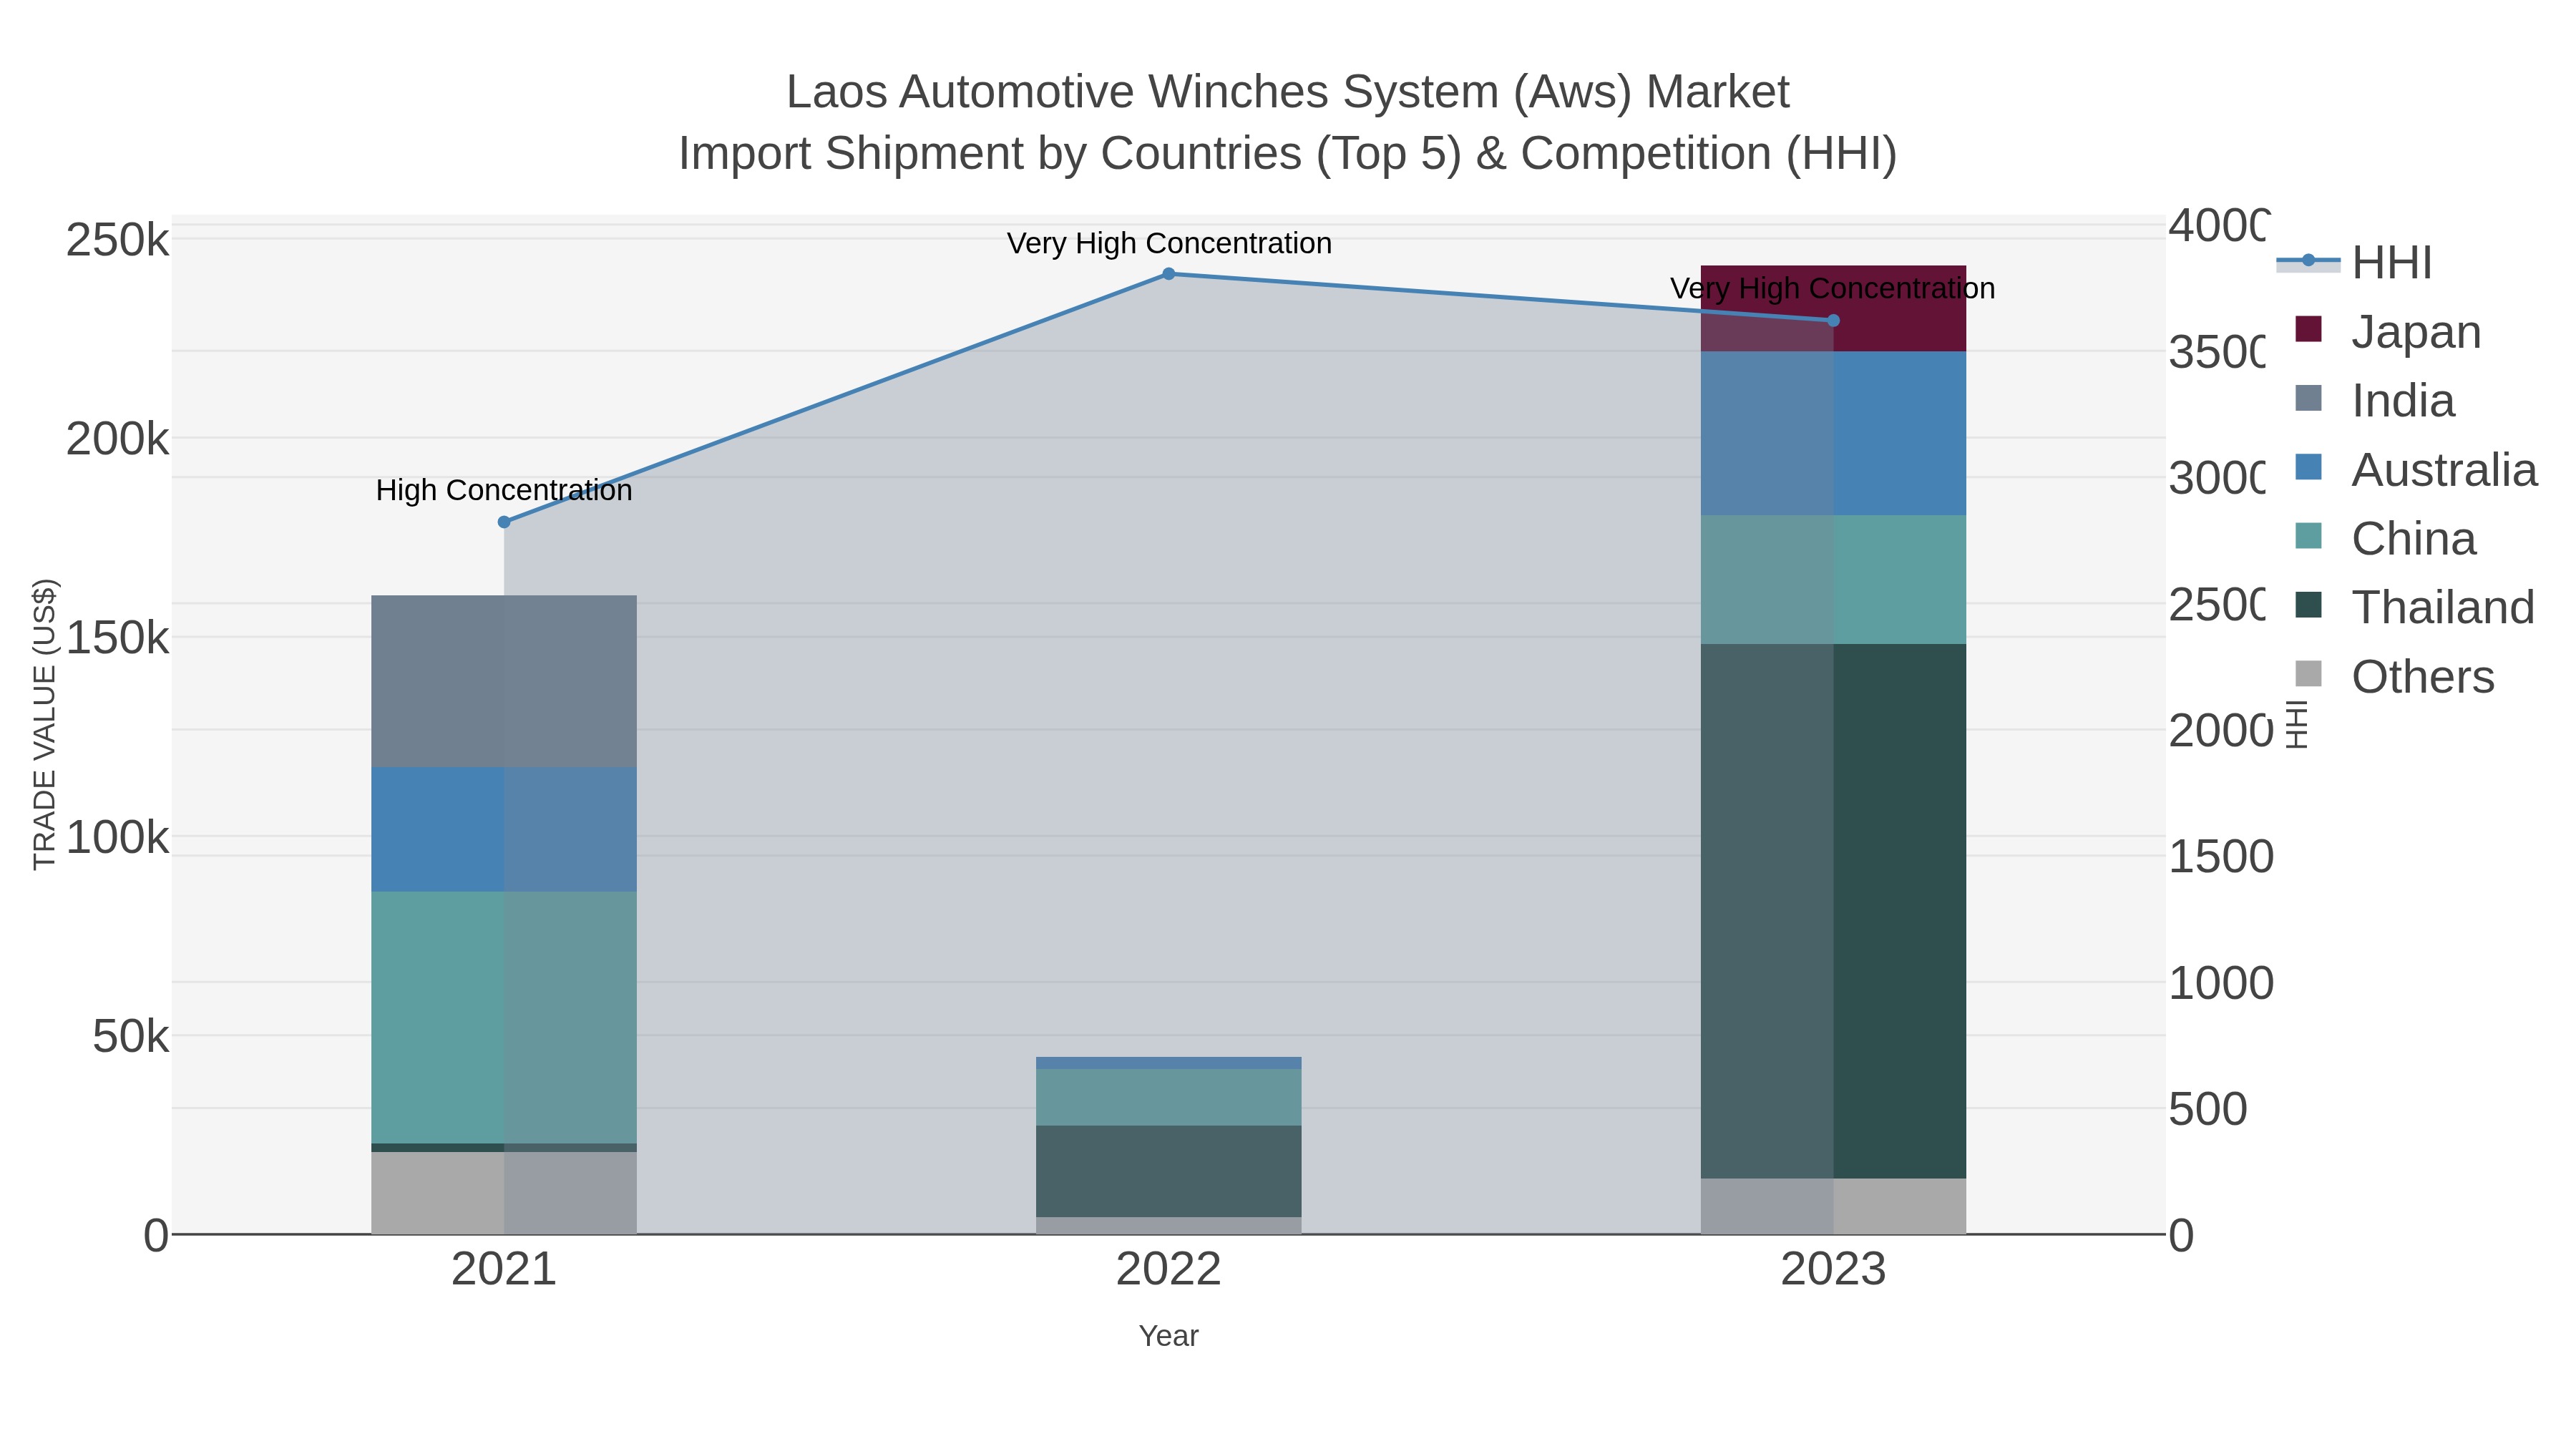Click the Others segment of the 2023 bar
This screenshot has height=1449, width=2576.
pyautogui.click(x=1833, y=1207)
